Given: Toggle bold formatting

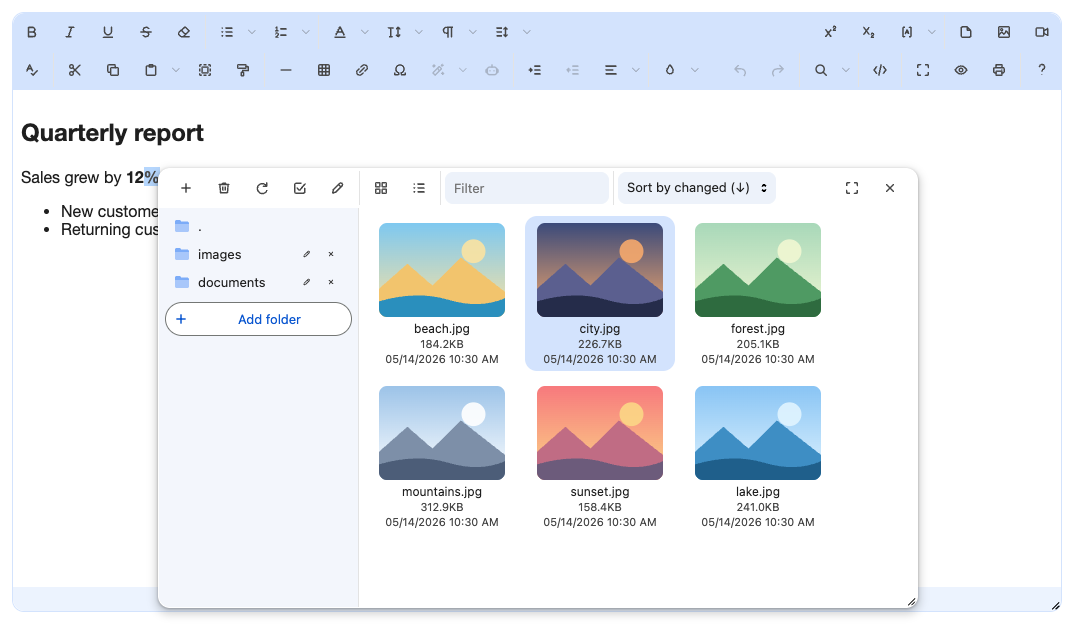Looking at the screenshot, I should click(32, 32).
